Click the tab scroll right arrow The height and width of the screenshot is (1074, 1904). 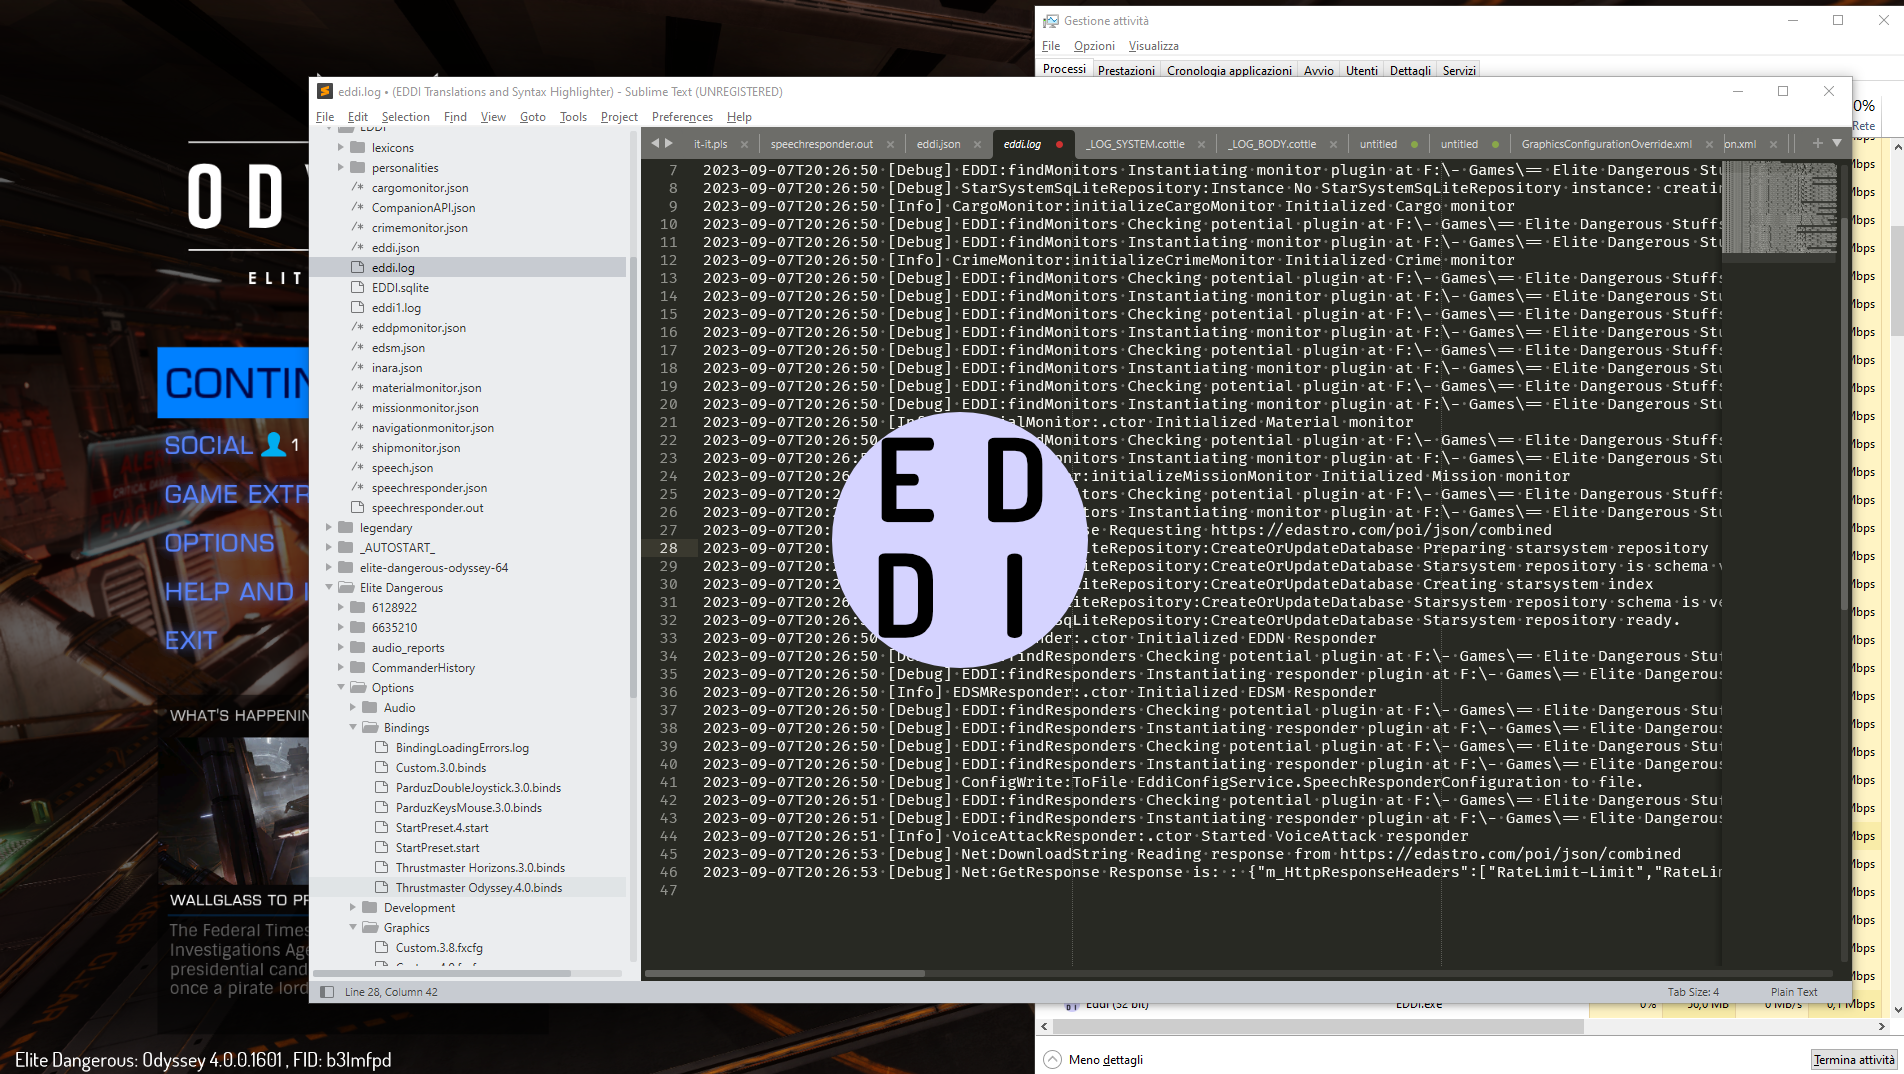coord(669,143)
